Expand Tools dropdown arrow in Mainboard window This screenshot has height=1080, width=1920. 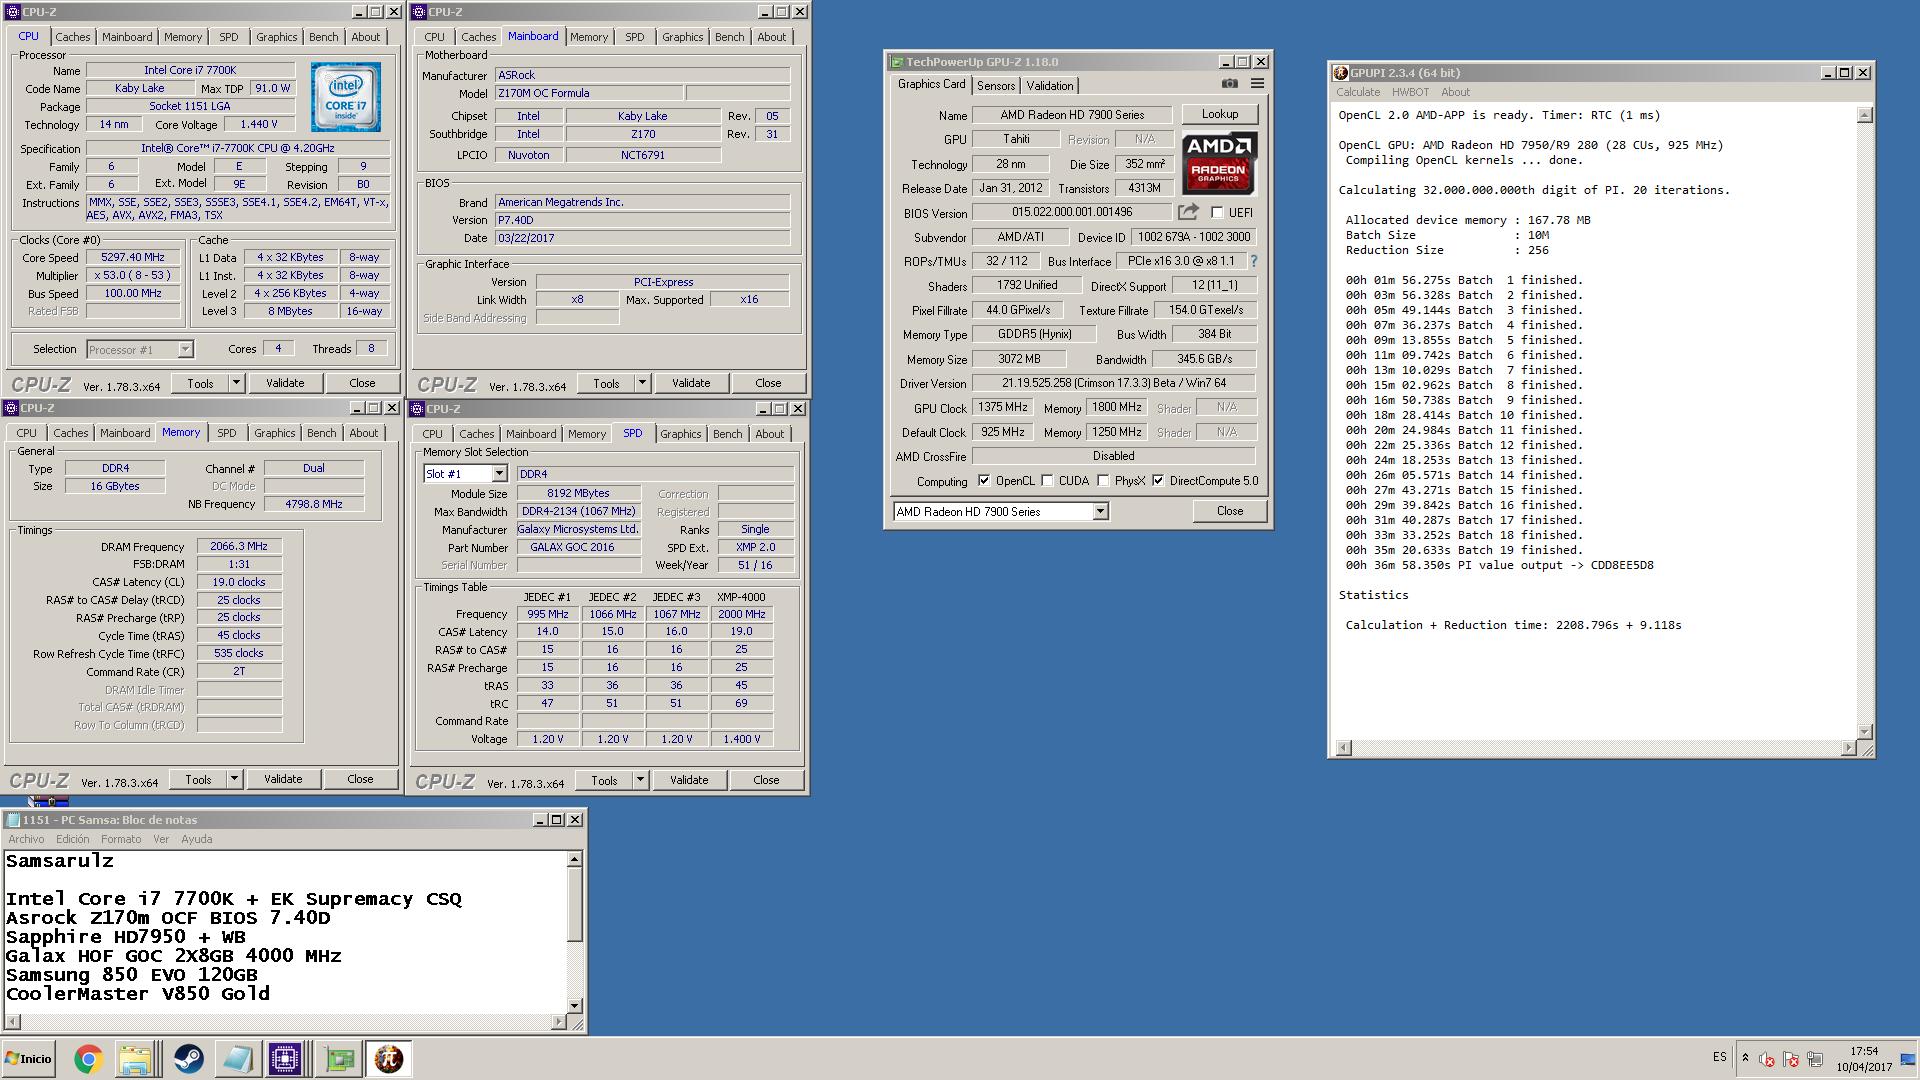pos(642,383)
